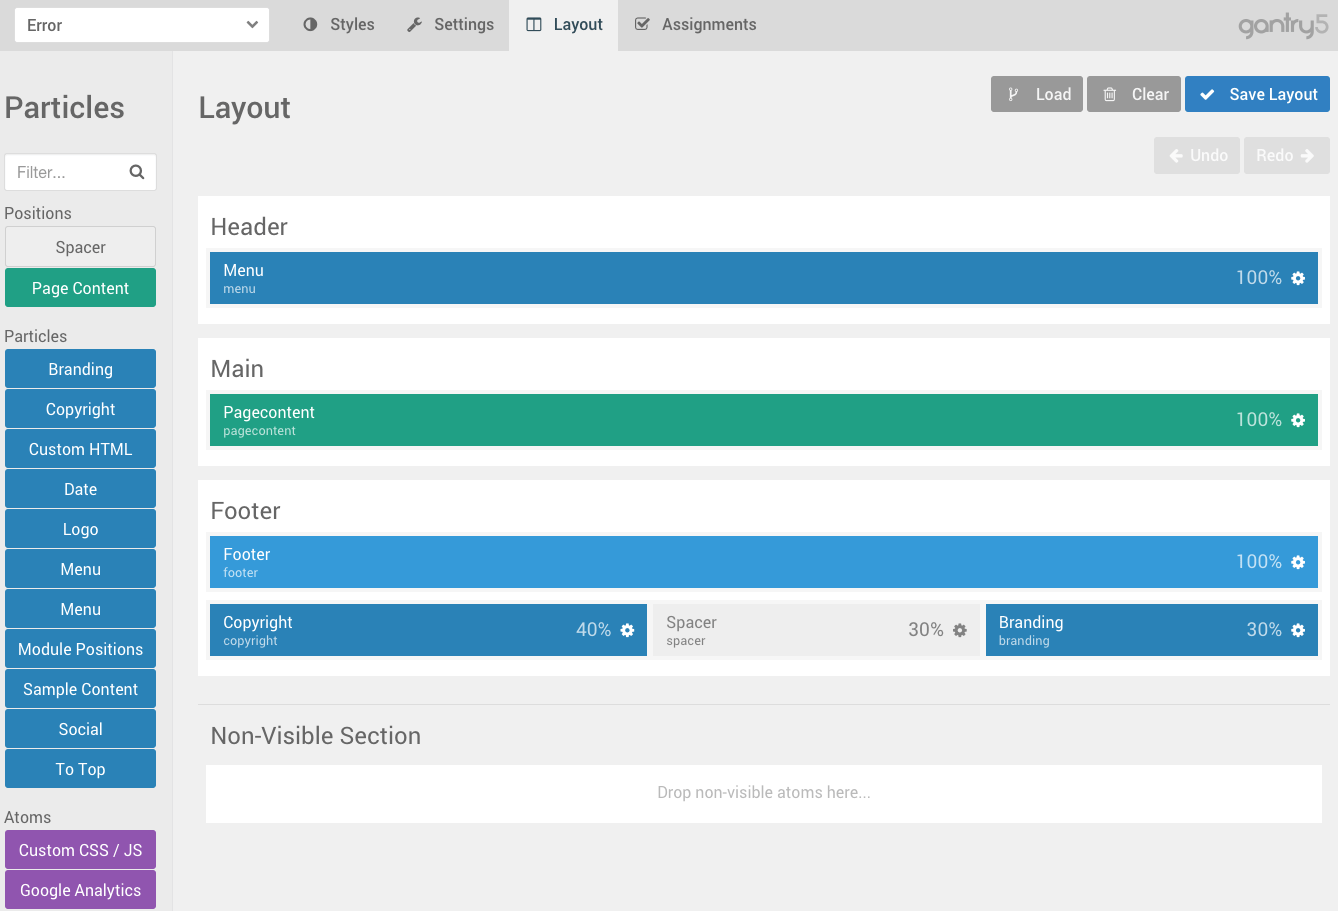The image size is (1338, 911).
Task: Select the Google Analytics atom
Action: point(80,890)
